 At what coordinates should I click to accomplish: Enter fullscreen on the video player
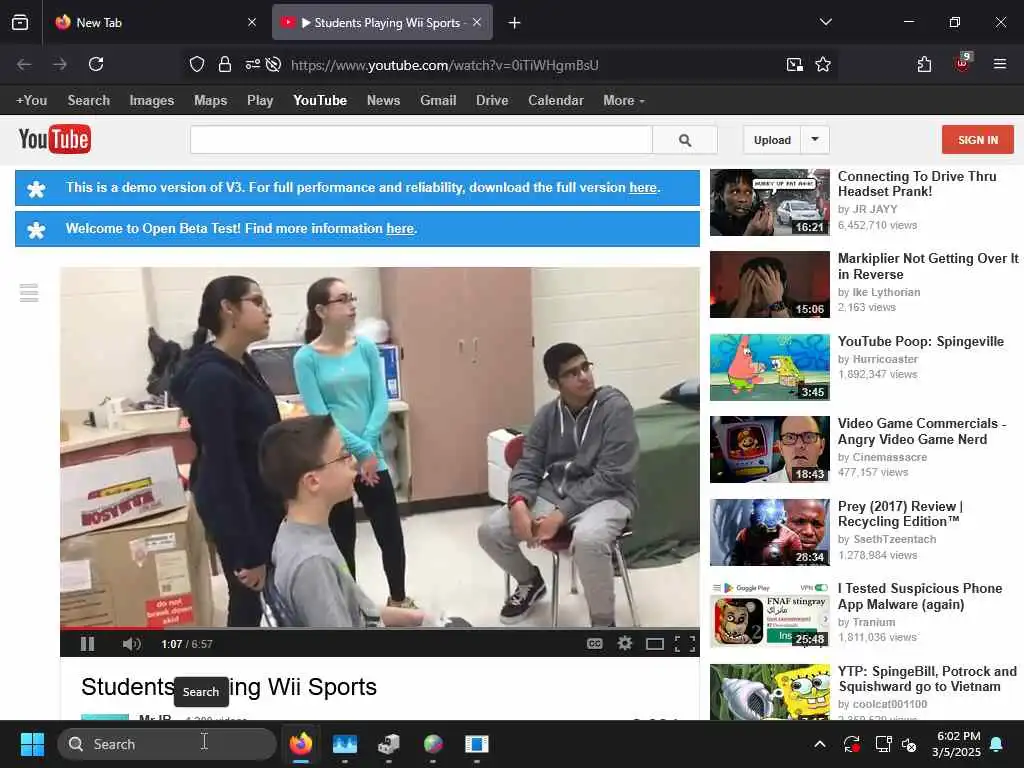(x=684, y=644)
